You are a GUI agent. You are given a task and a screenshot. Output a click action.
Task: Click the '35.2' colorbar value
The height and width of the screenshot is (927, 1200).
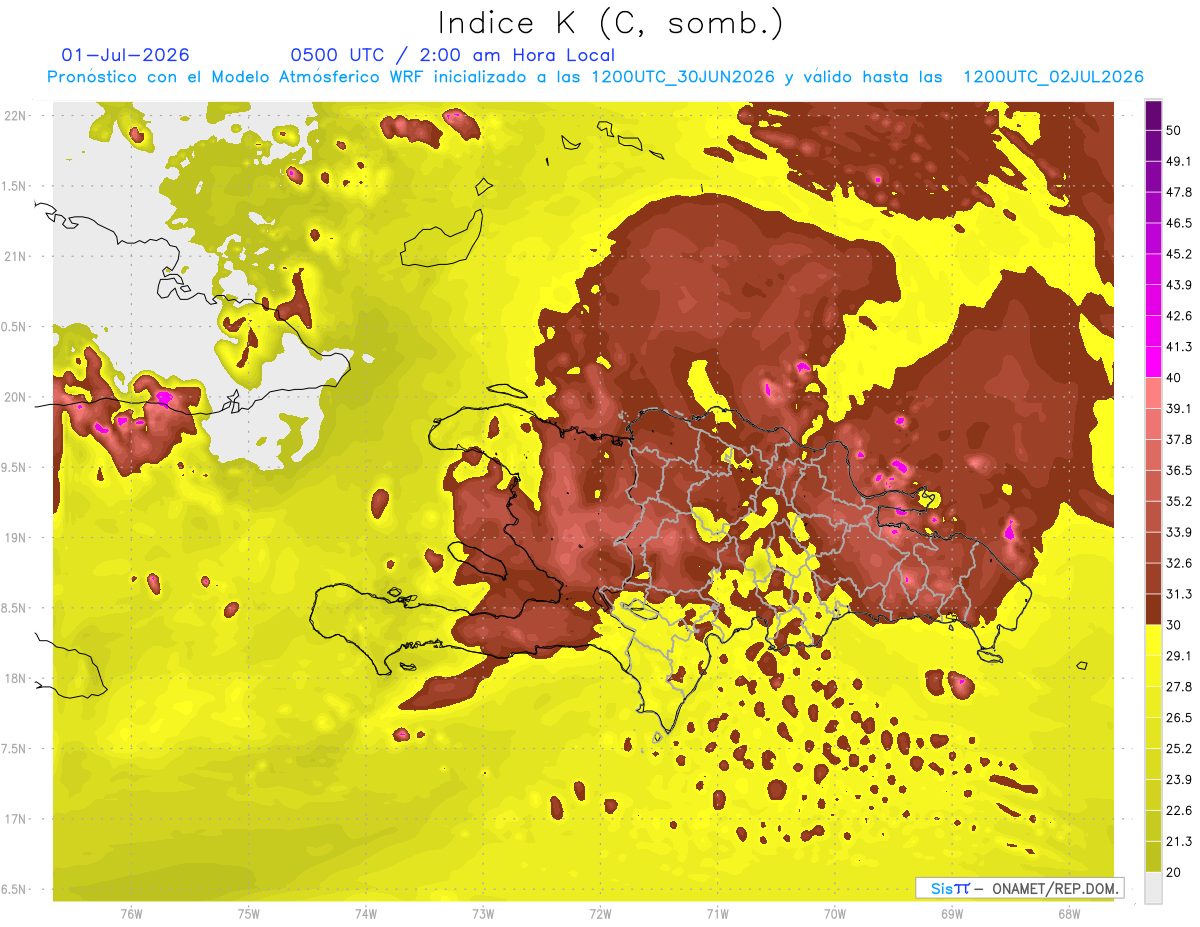[x=1178, y=501]
